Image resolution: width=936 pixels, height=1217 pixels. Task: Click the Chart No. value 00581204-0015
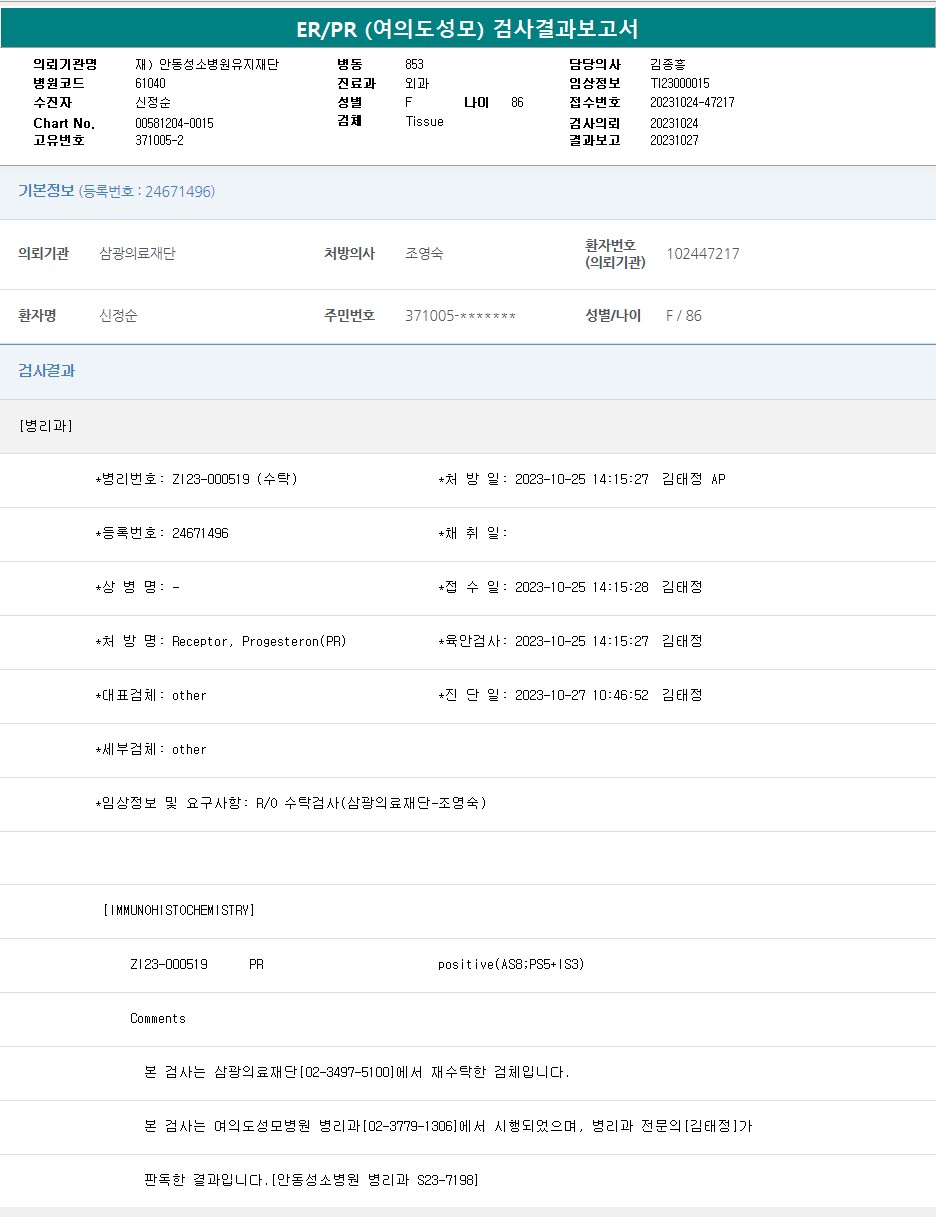coord(174,123)
